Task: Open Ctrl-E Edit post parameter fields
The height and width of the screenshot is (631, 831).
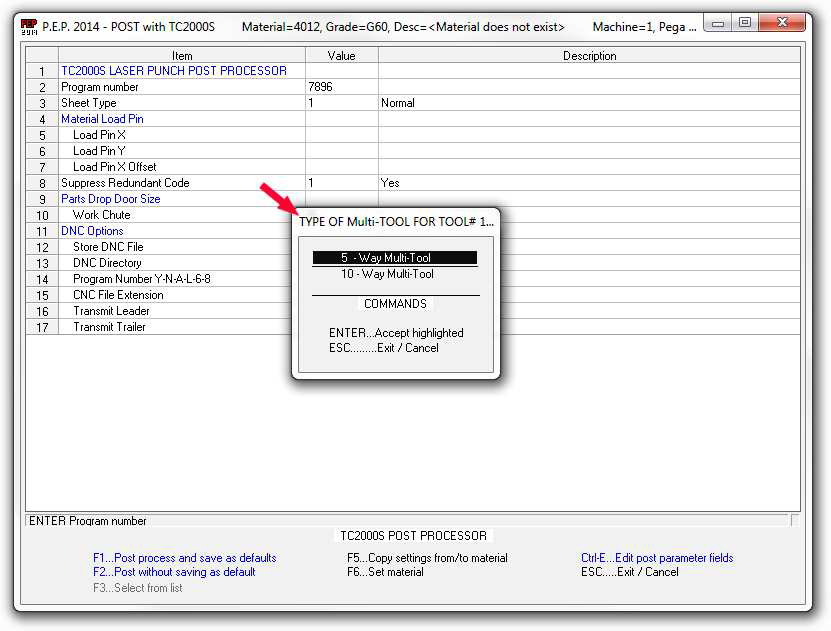Action: (x=656, y=558)
